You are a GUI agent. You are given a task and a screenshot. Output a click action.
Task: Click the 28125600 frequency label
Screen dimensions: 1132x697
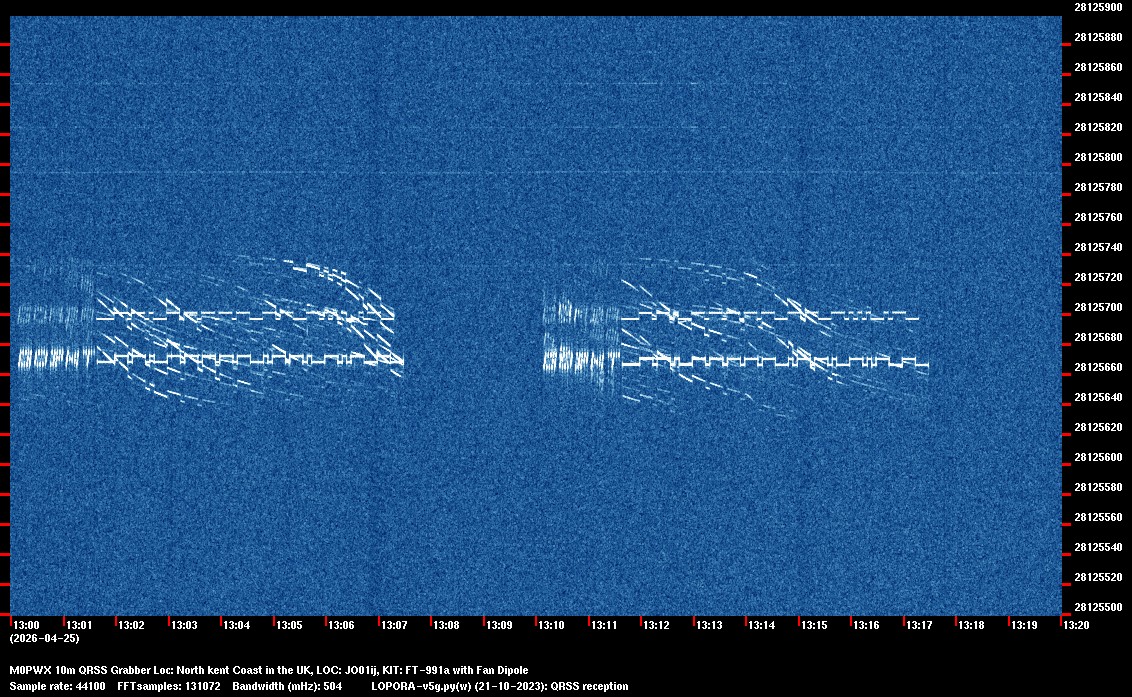1097,457
